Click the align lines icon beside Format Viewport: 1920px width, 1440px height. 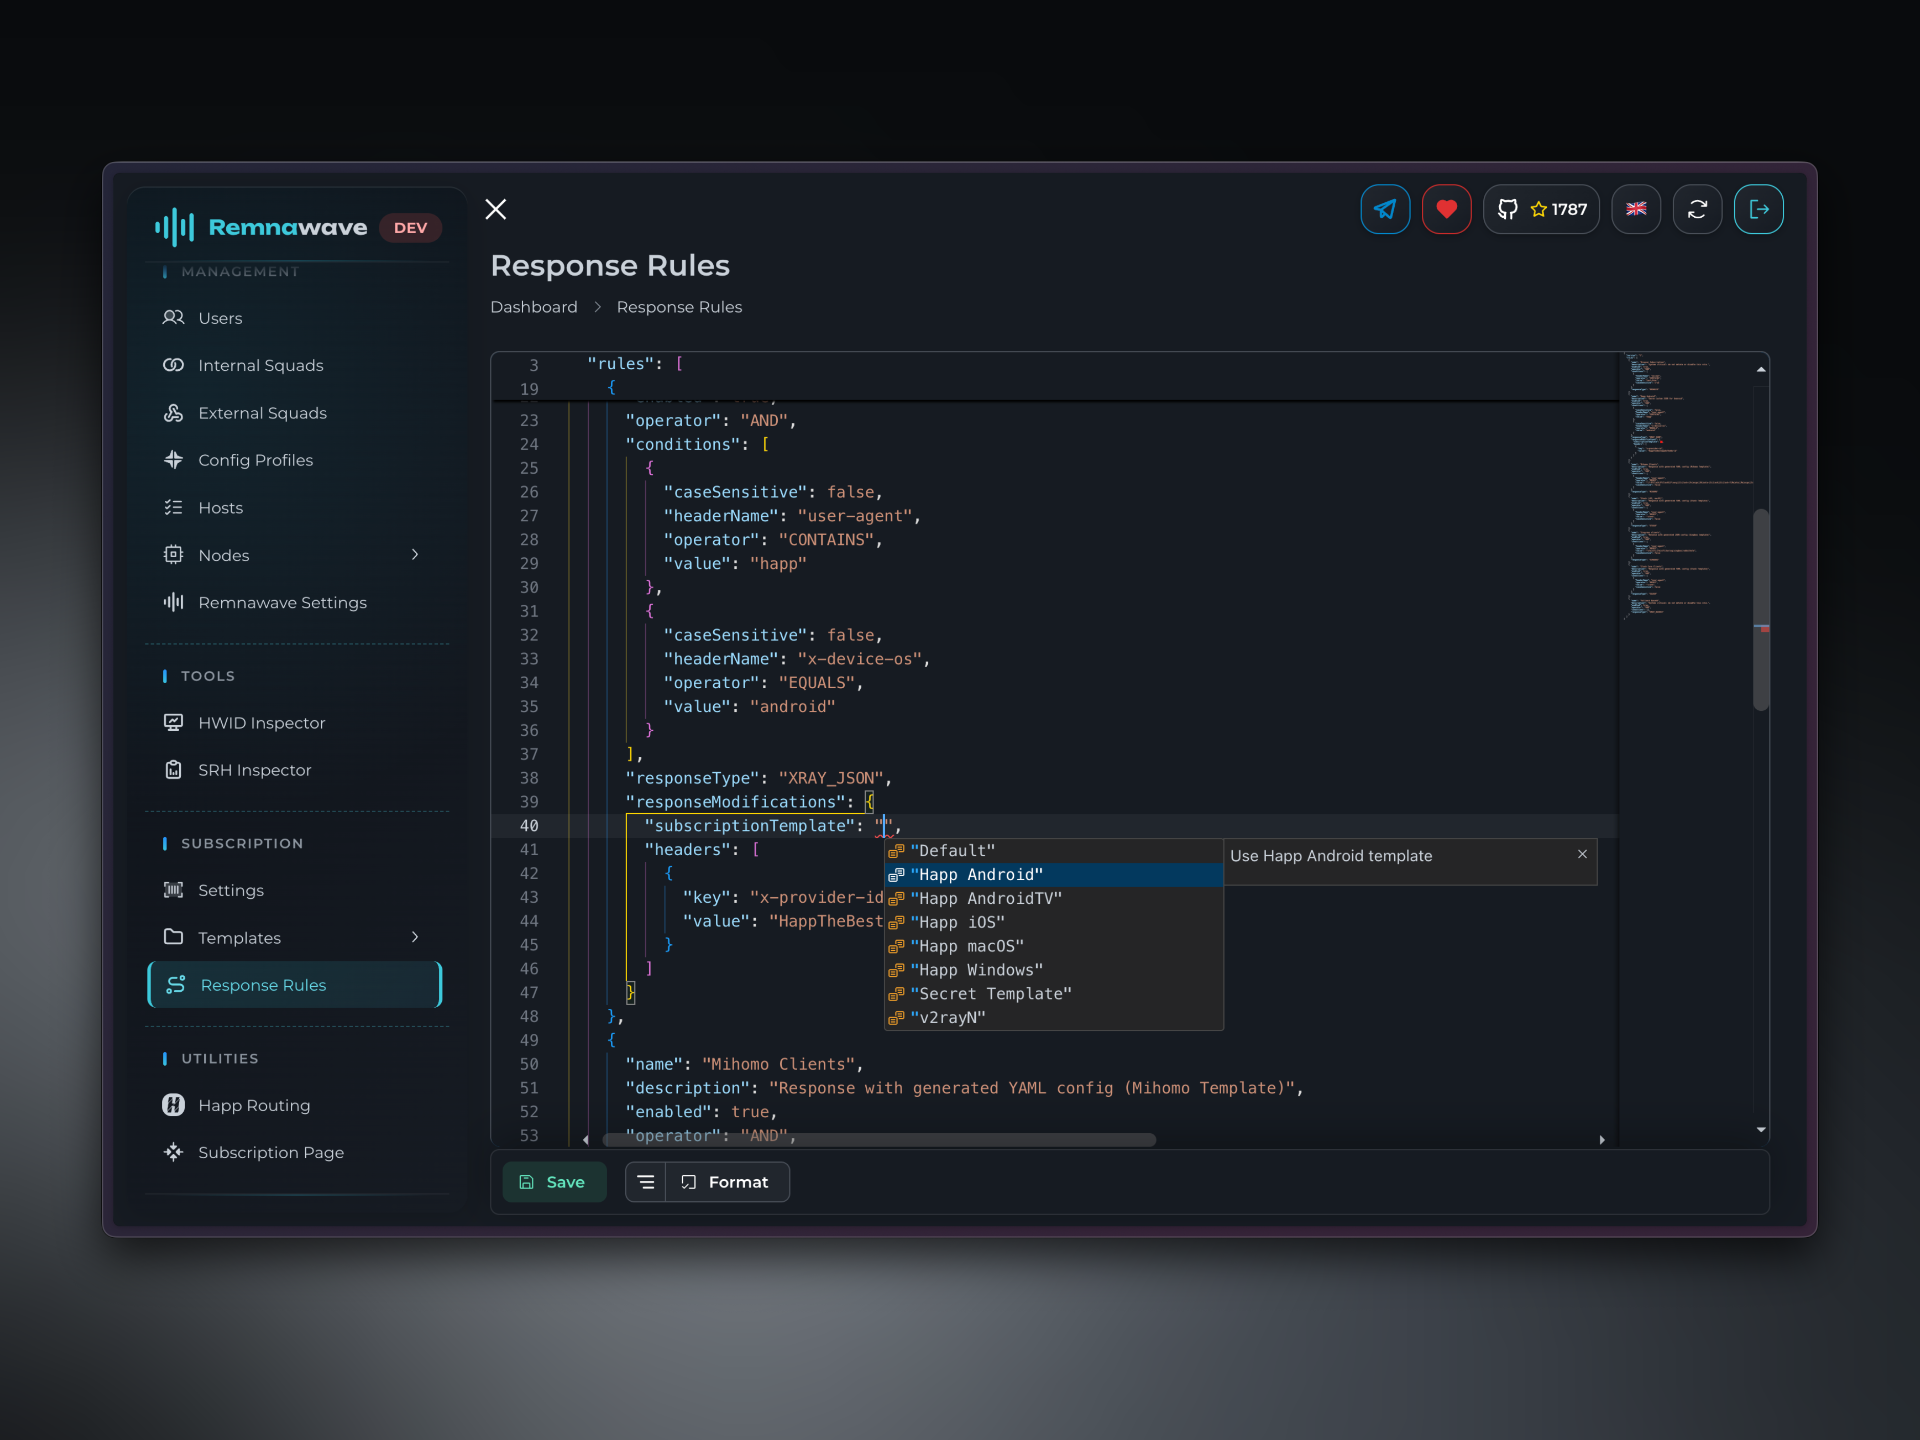point(646,1182)
